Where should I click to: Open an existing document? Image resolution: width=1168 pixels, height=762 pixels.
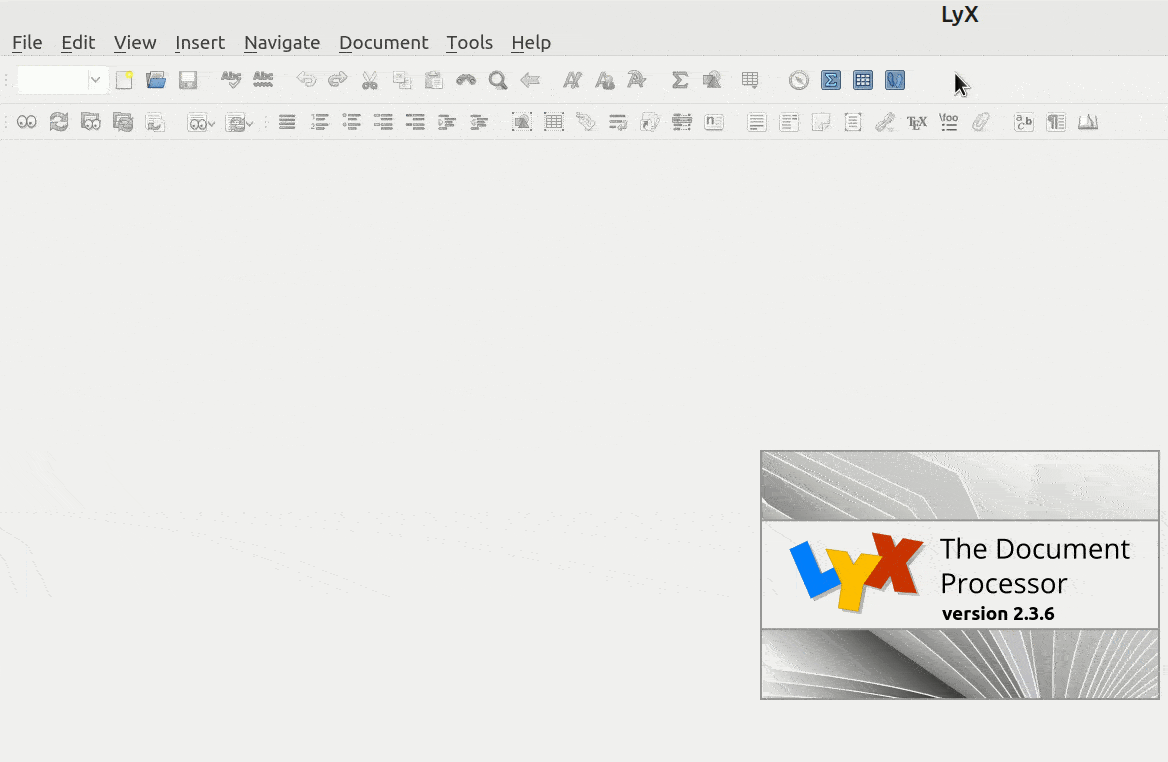pyautogui.click(x=156, y=80)
